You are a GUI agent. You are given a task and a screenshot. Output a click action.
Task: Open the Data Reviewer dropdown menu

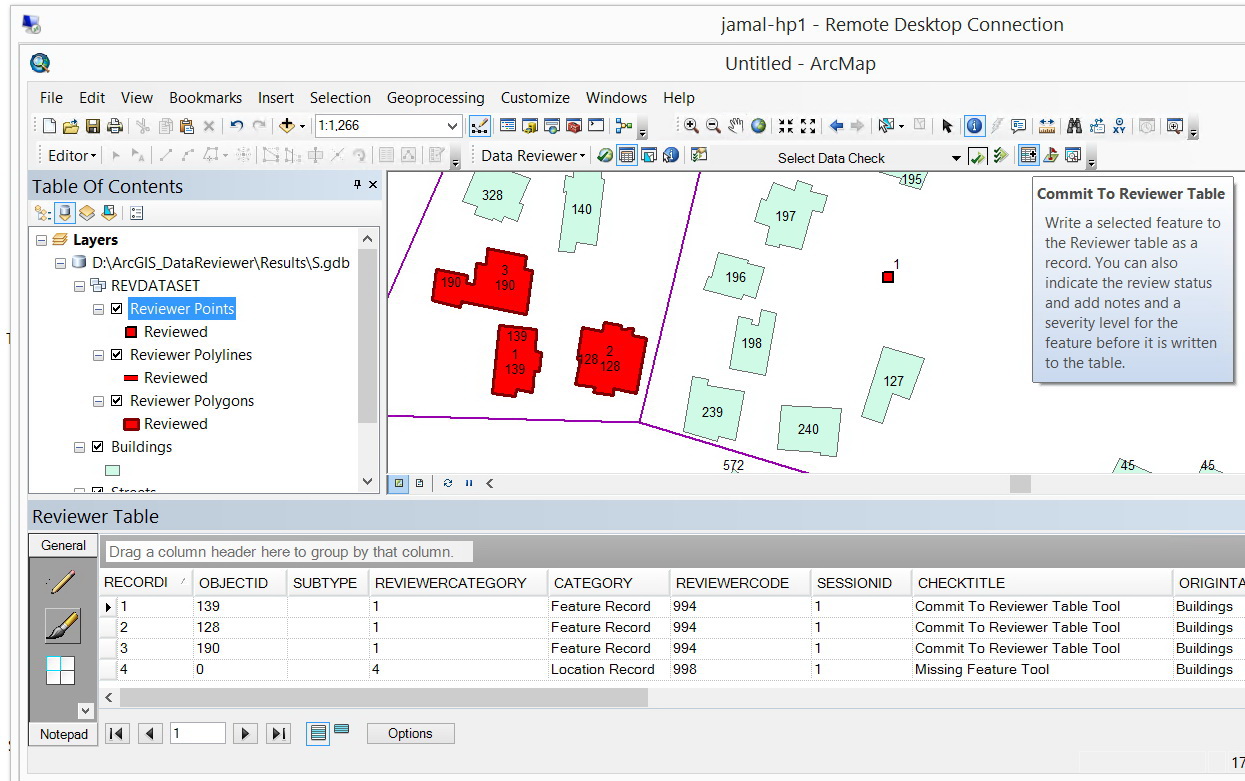click(533, 155)
